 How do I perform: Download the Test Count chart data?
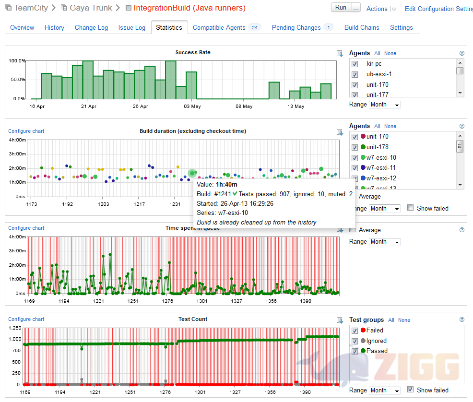tap(340, 320)
